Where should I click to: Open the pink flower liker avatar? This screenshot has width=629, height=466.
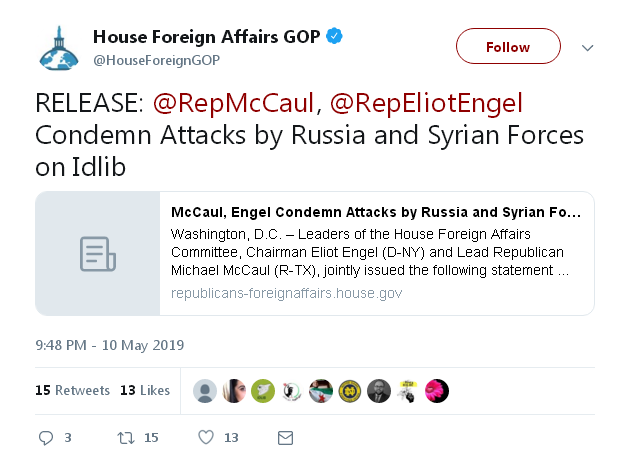pyautogui.click(x=437, y=391)
